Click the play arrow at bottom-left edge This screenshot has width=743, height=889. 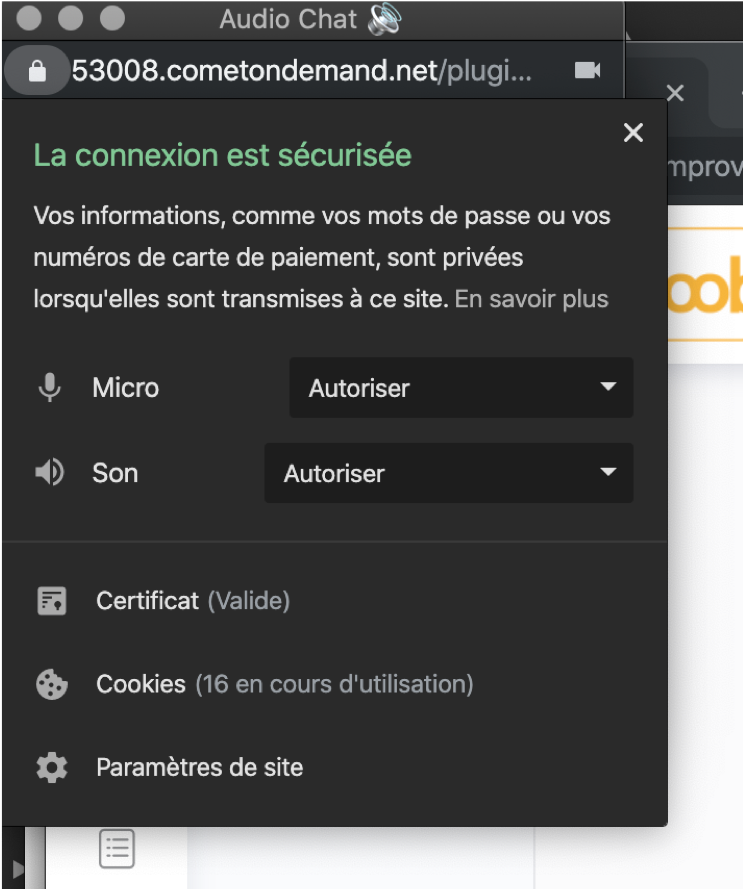18,869
